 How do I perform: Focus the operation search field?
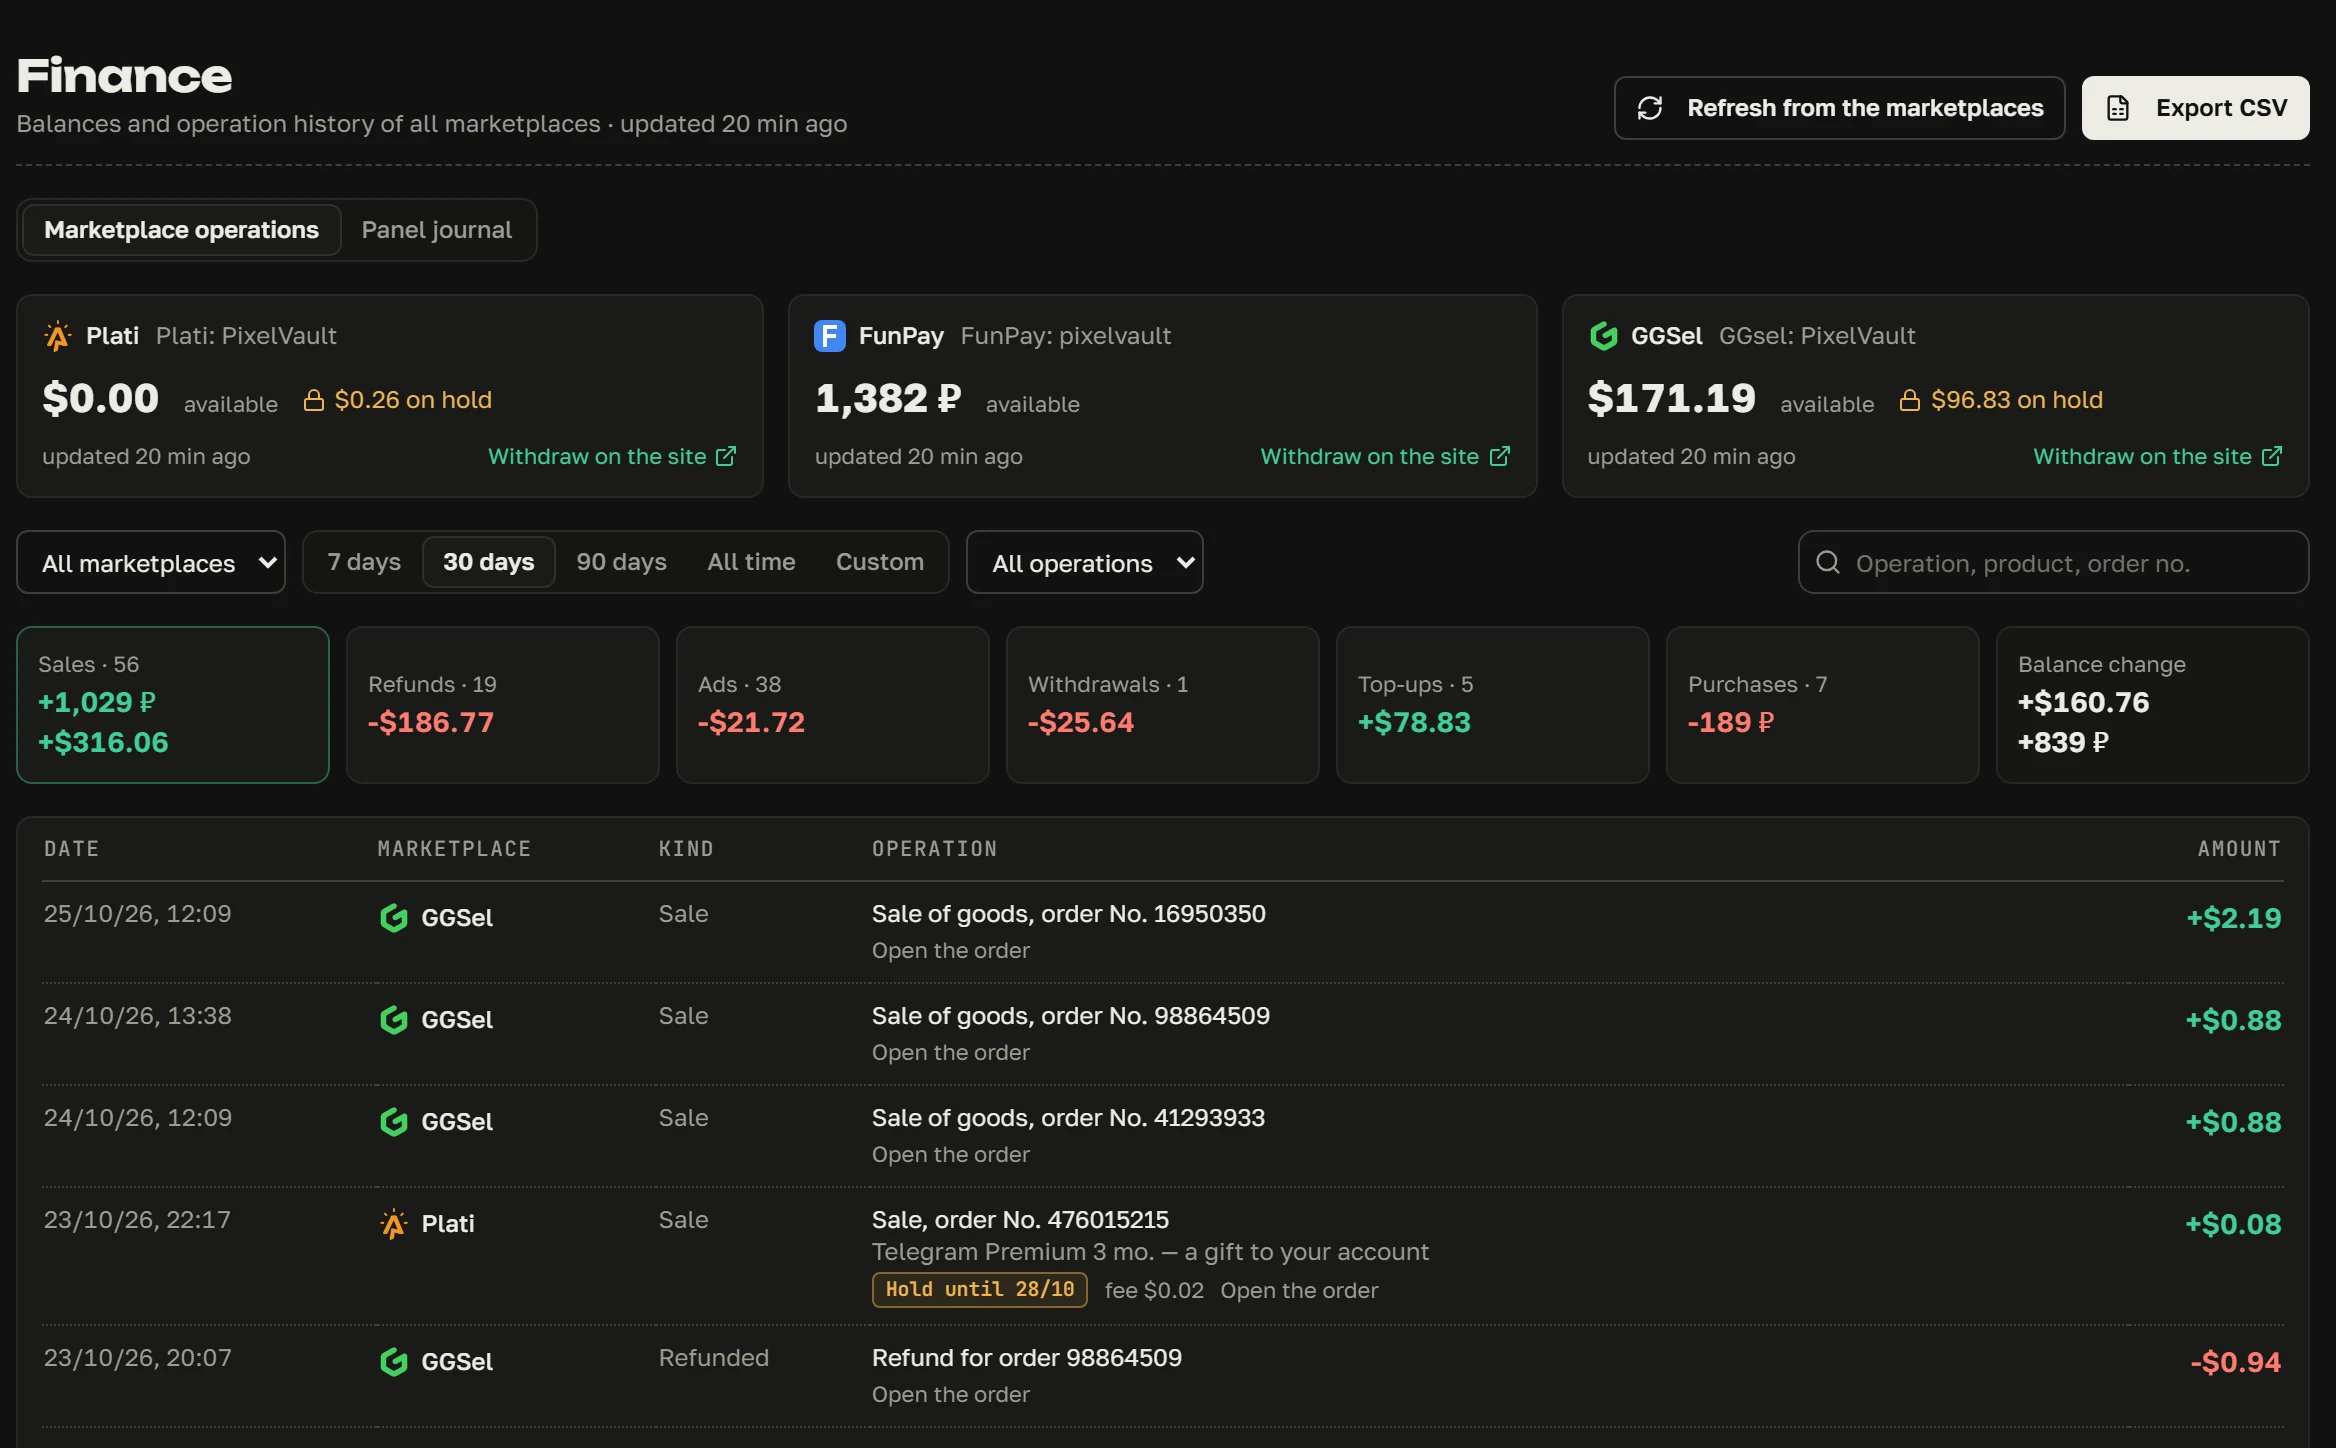[x=2054, y=562]
